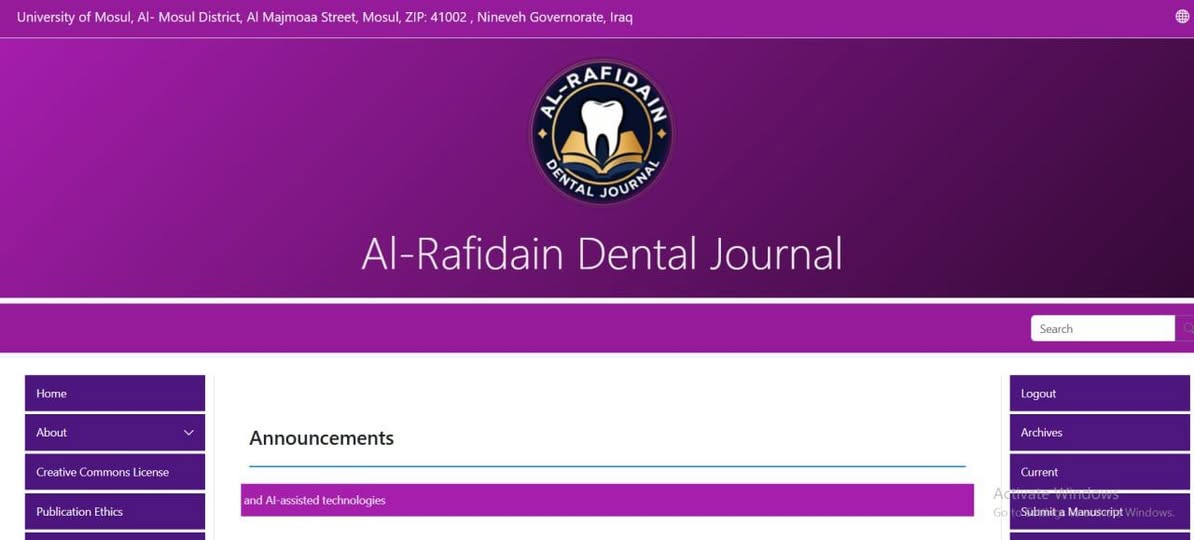Expand the About menu chevron

(x=188, y=433)
